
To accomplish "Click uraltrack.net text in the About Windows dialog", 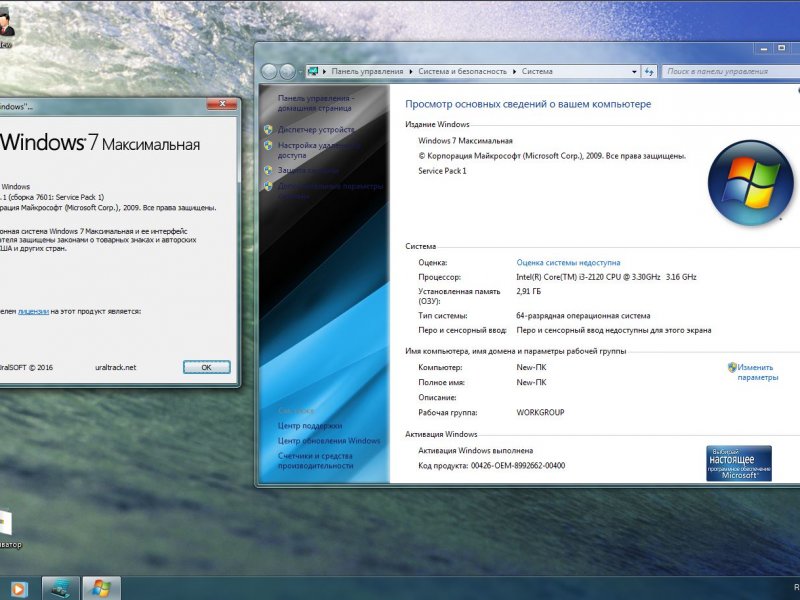I will pyautogui.click(x=116, y=367).
